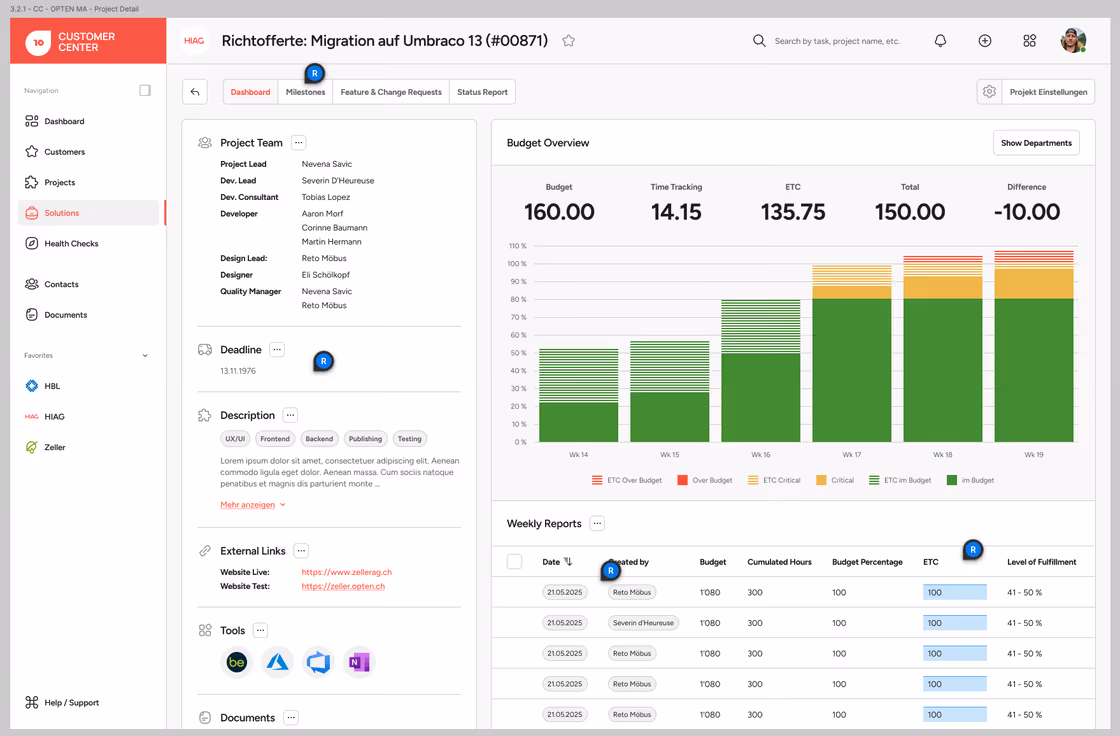Open the Azure tool icon
Viewport: 1120px width, 736px height.
[277, 662]
